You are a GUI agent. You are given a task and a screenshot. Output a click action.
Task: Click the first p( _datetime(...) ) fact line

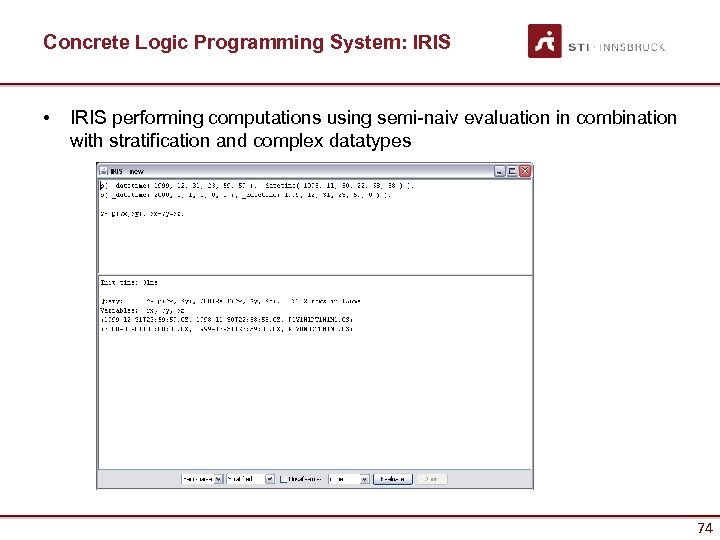click(x=257, y=186)
